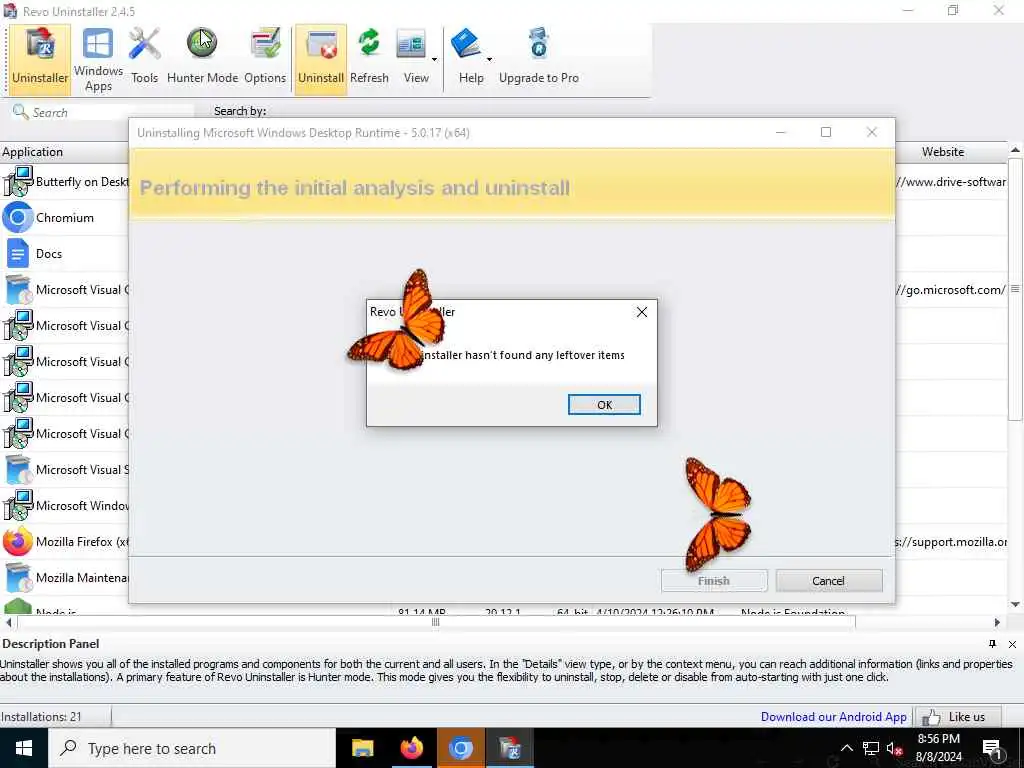Select Butterfly on Desktop list entry
This screenshot has height=768, width=1024.
coord(65,182)
